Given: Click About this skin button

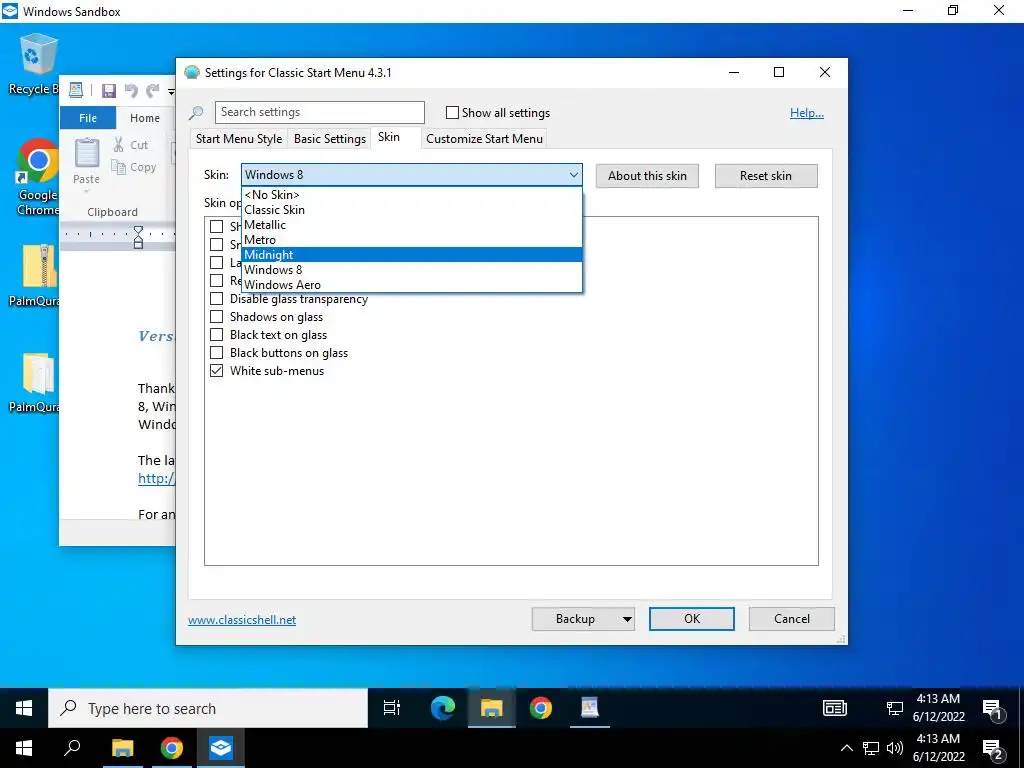Looking at the screenshot, I should (647, 176).
